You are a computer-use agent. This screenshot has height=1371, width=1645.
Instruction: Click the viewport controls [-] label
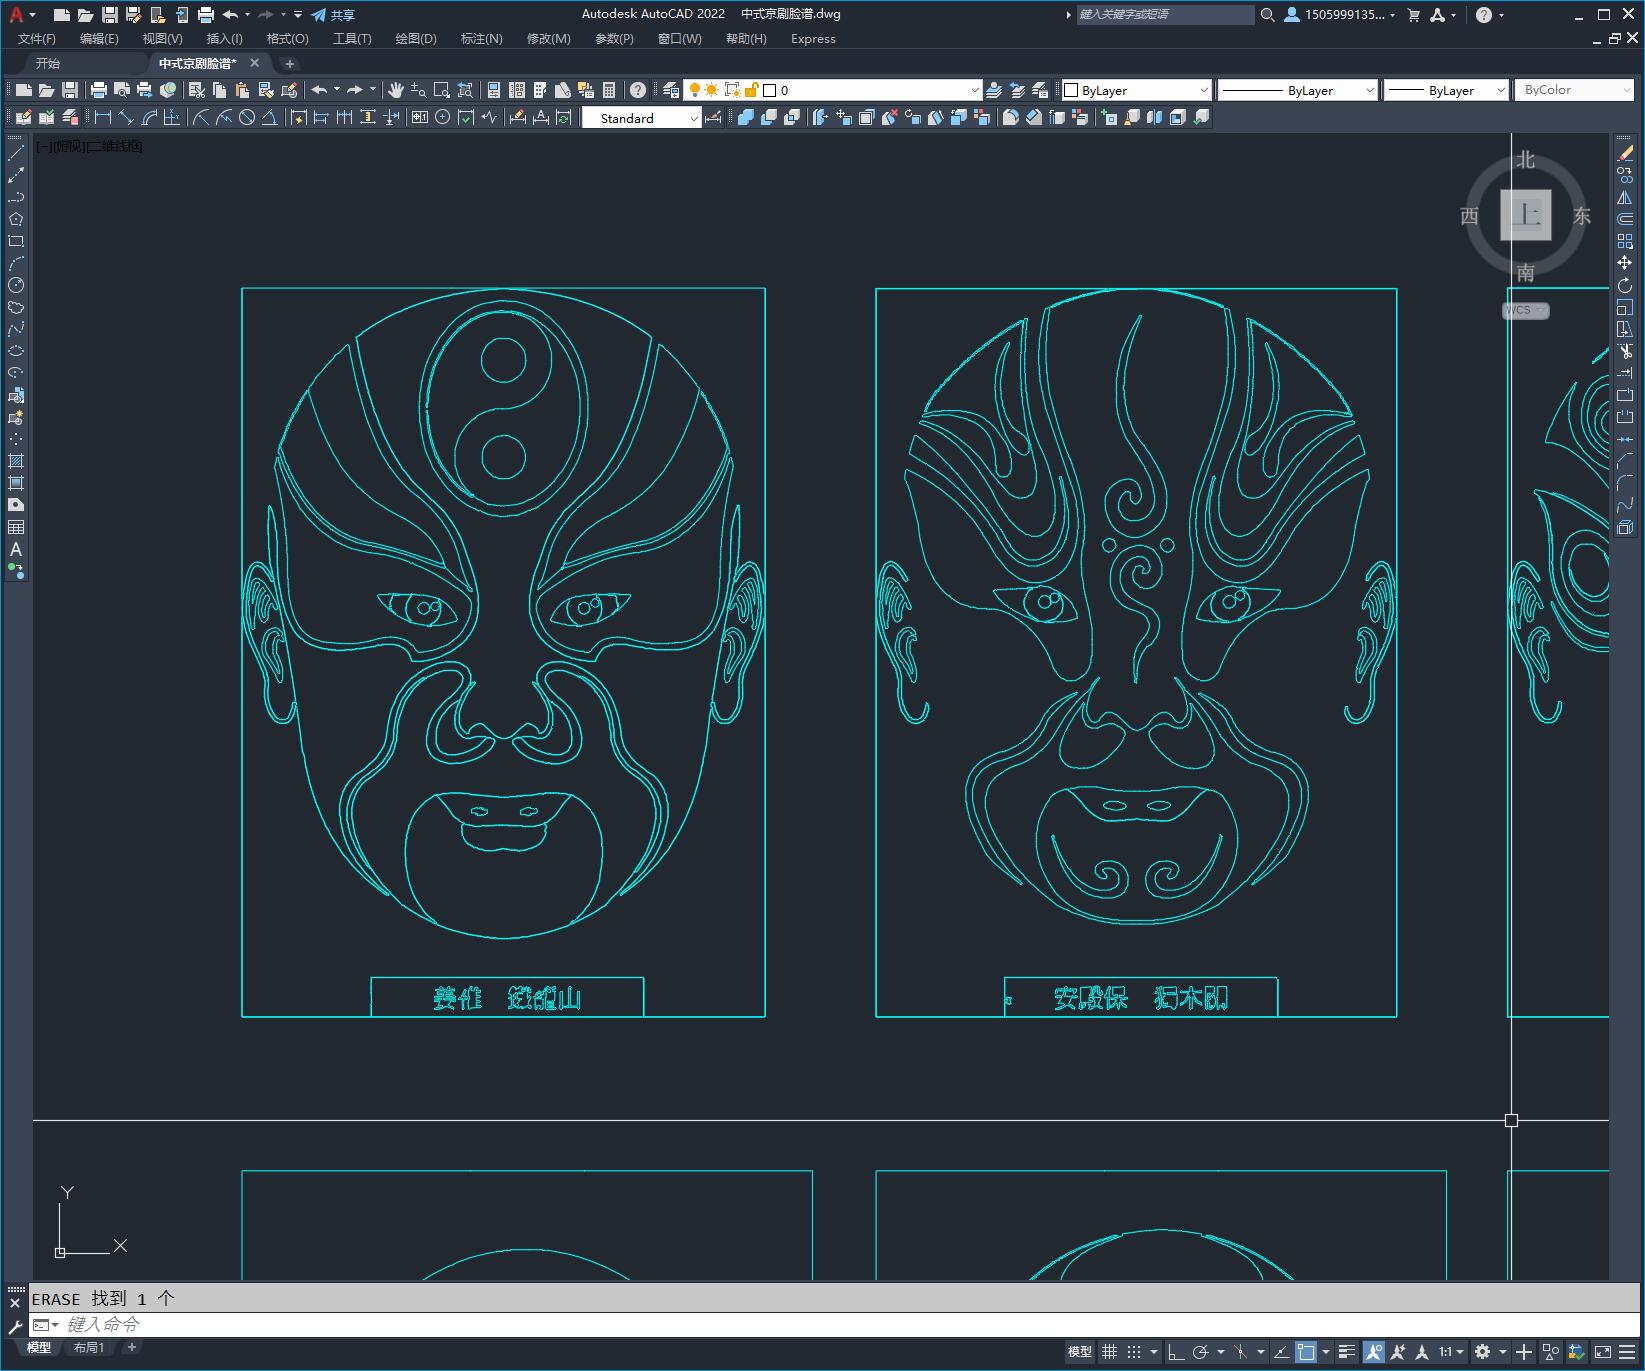coord(44,146)
